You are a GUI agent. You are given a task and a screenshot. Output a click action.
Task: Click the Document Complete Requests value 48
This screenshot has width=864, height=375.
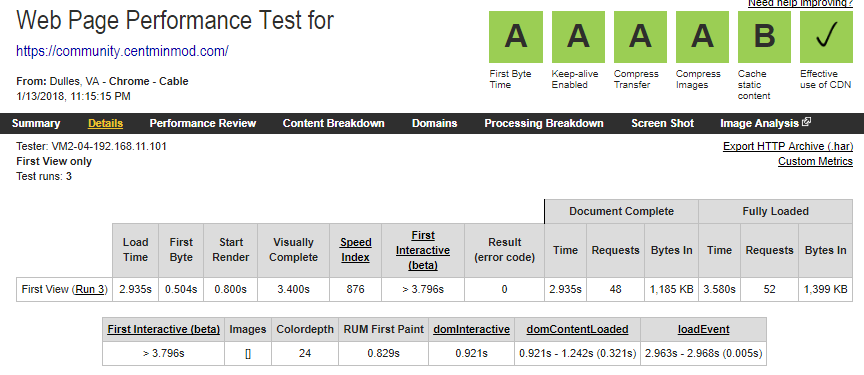point(615,289)
